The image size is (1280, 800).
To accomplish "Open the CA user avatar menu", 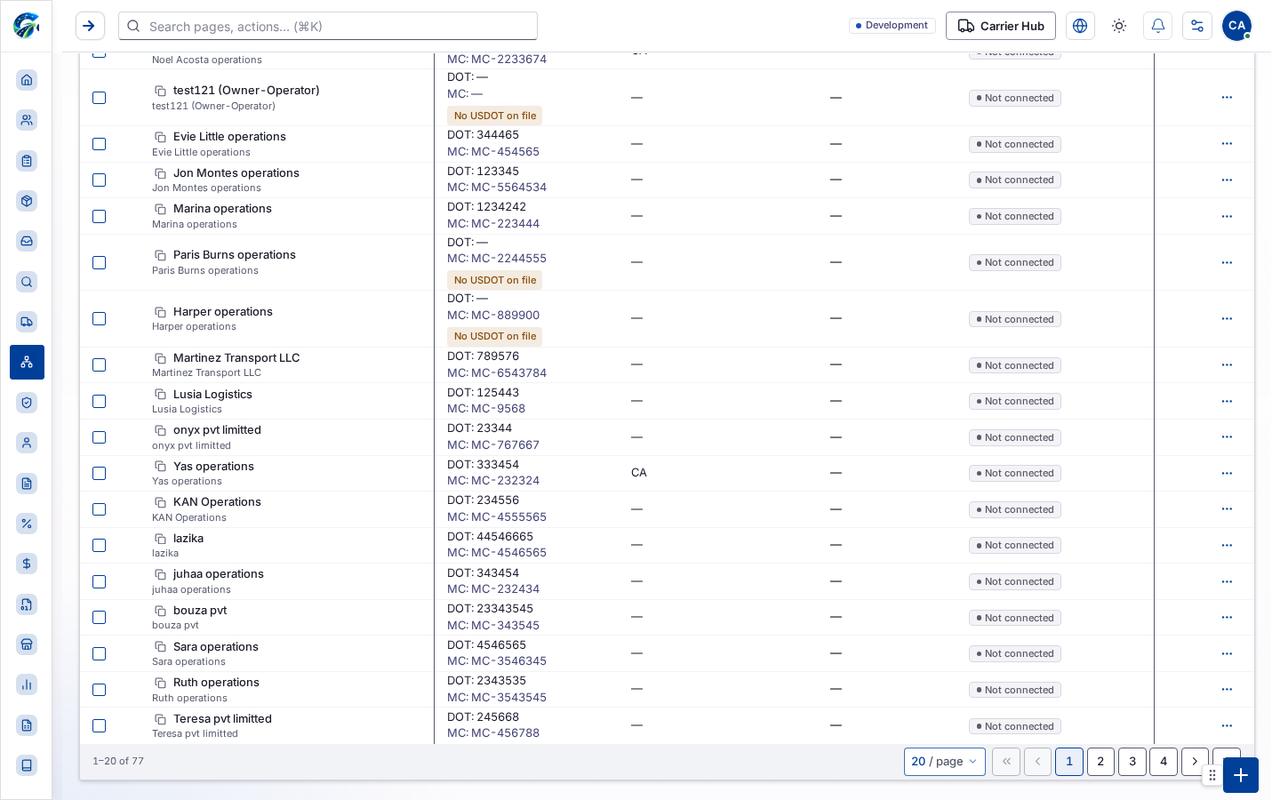I will pyautogui.click(x=1237, y=26).
